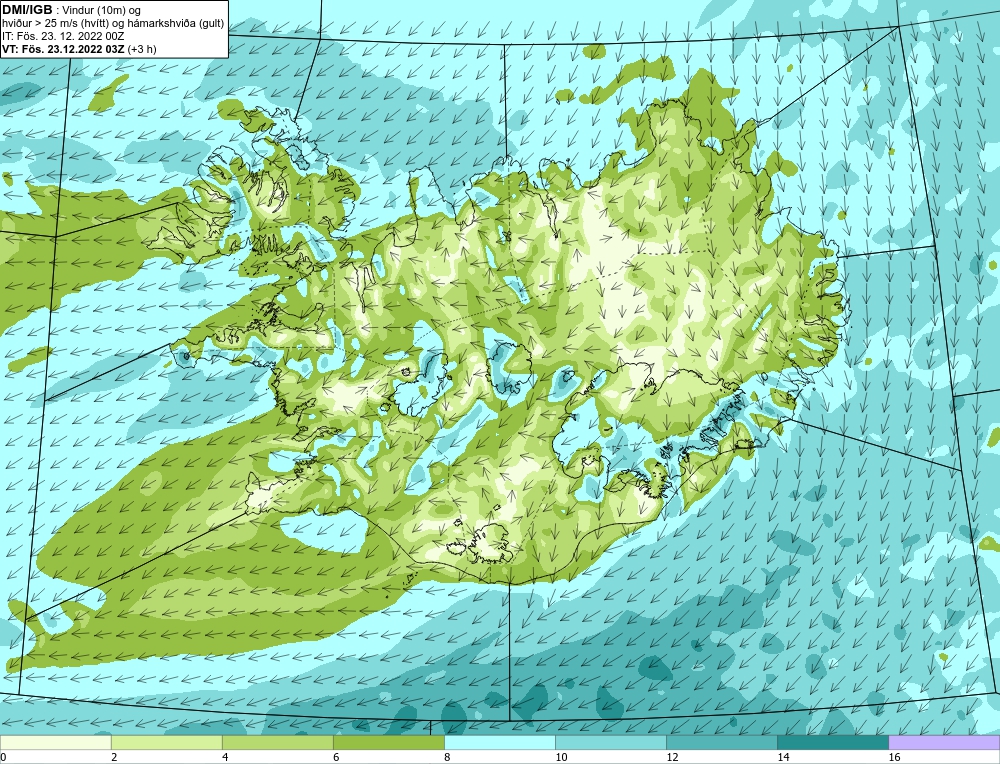
Task: Click the 4–6 medium green legend swatch
Action: point(277,743)
